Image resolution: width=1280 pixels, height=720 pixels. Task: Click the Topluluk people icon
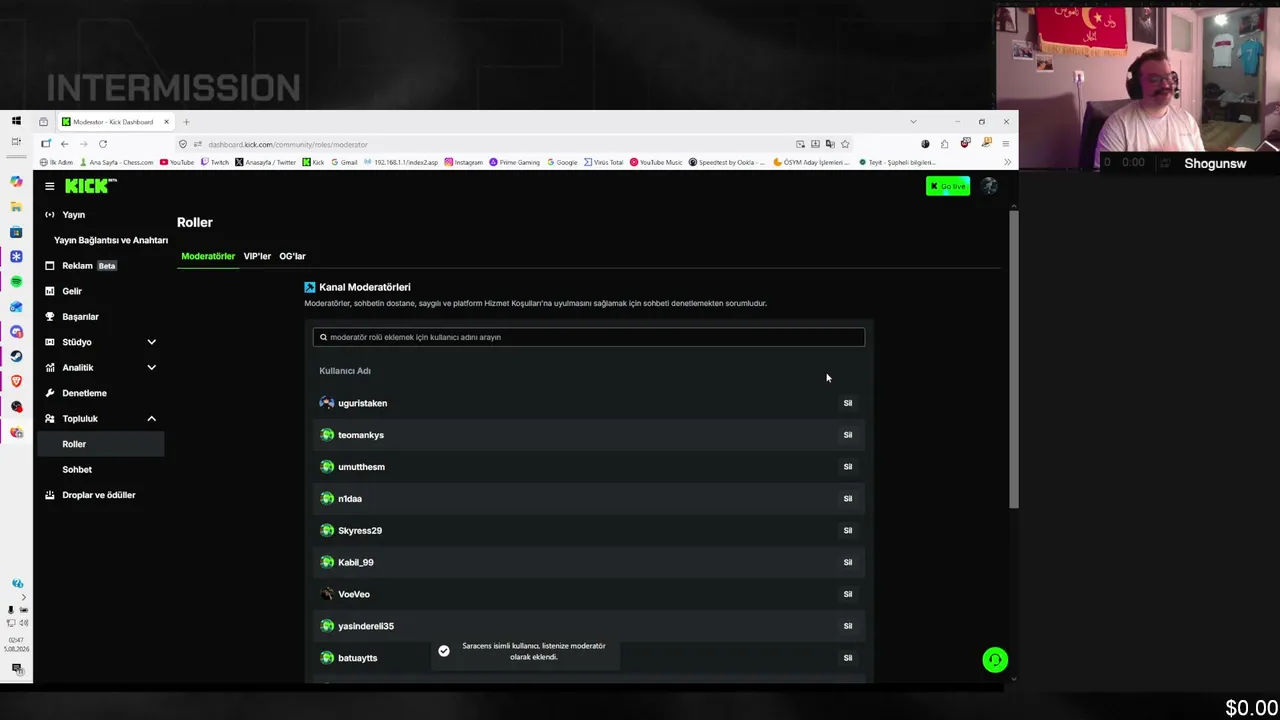(50, 419)
